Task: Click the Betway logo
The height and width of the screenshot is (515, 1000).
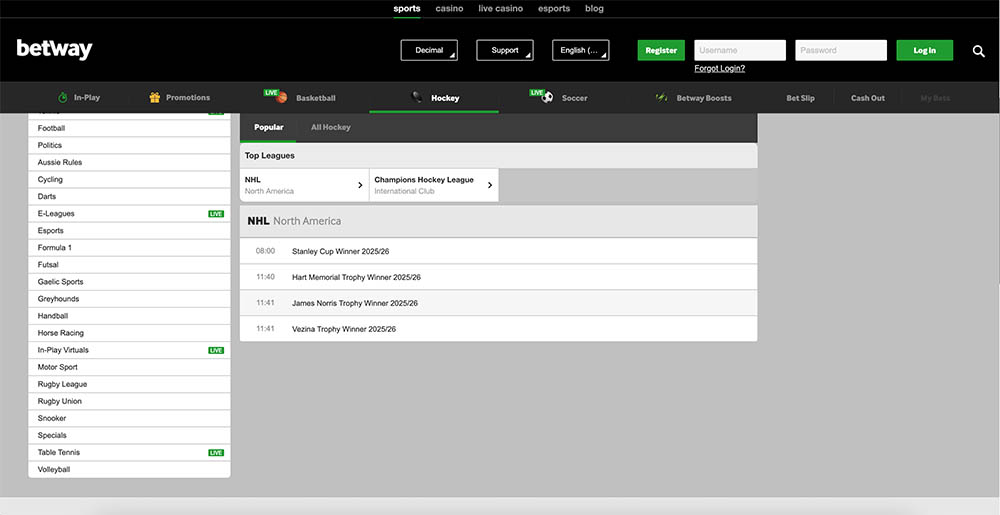Action: [x=55, y=50]
